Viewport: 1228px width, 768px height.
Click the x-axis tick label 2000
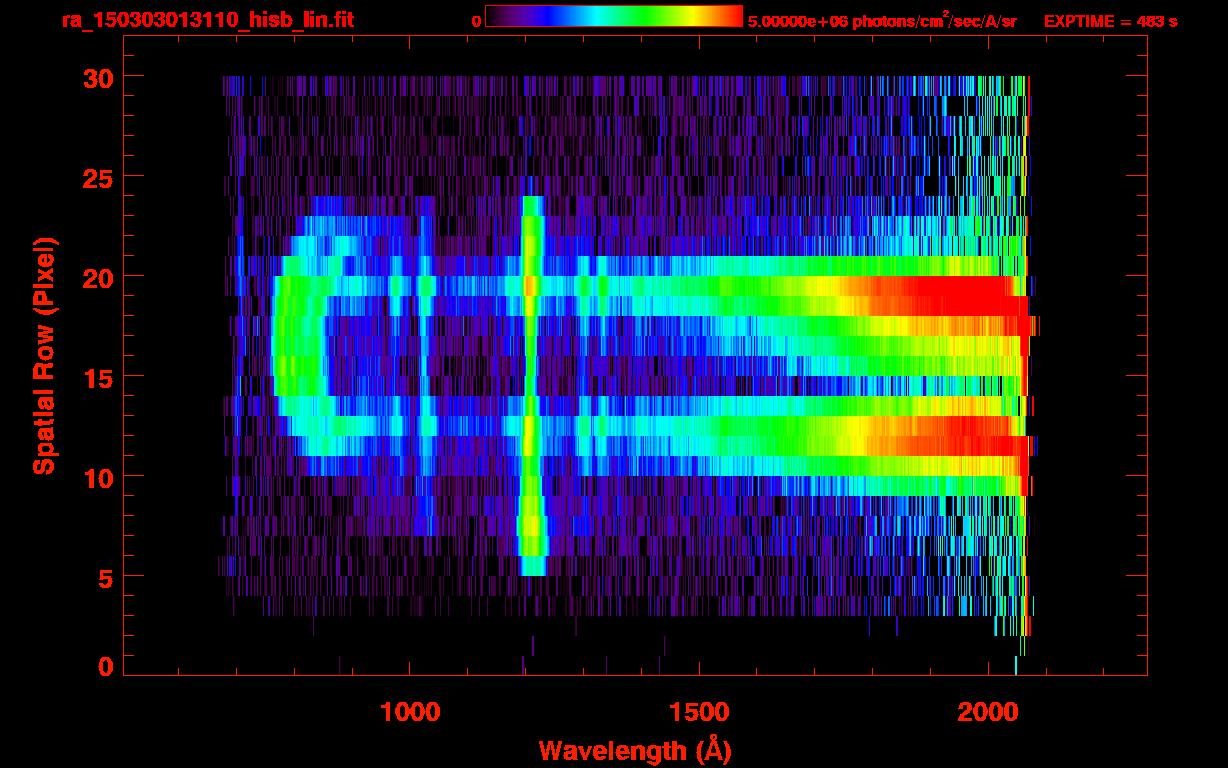[986, 712]
